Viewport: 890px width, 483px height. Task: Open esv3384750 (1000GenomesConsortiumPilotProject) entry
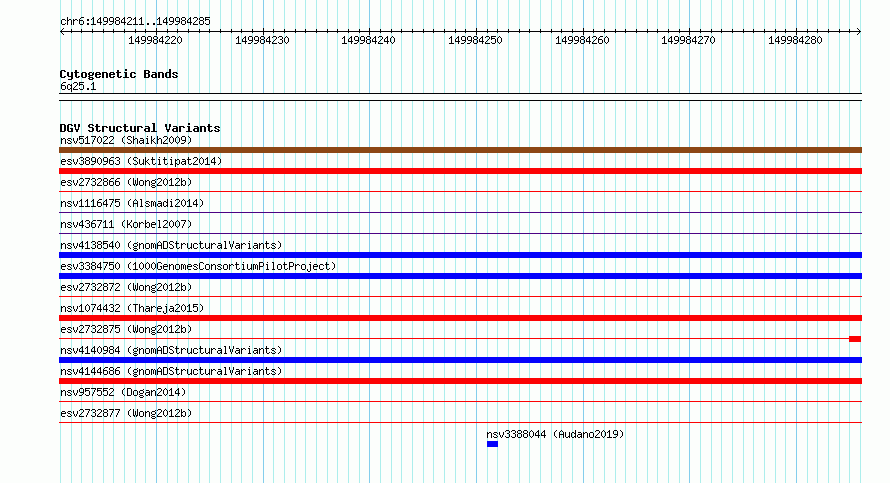pyautogui.click(x=198, y=266)
